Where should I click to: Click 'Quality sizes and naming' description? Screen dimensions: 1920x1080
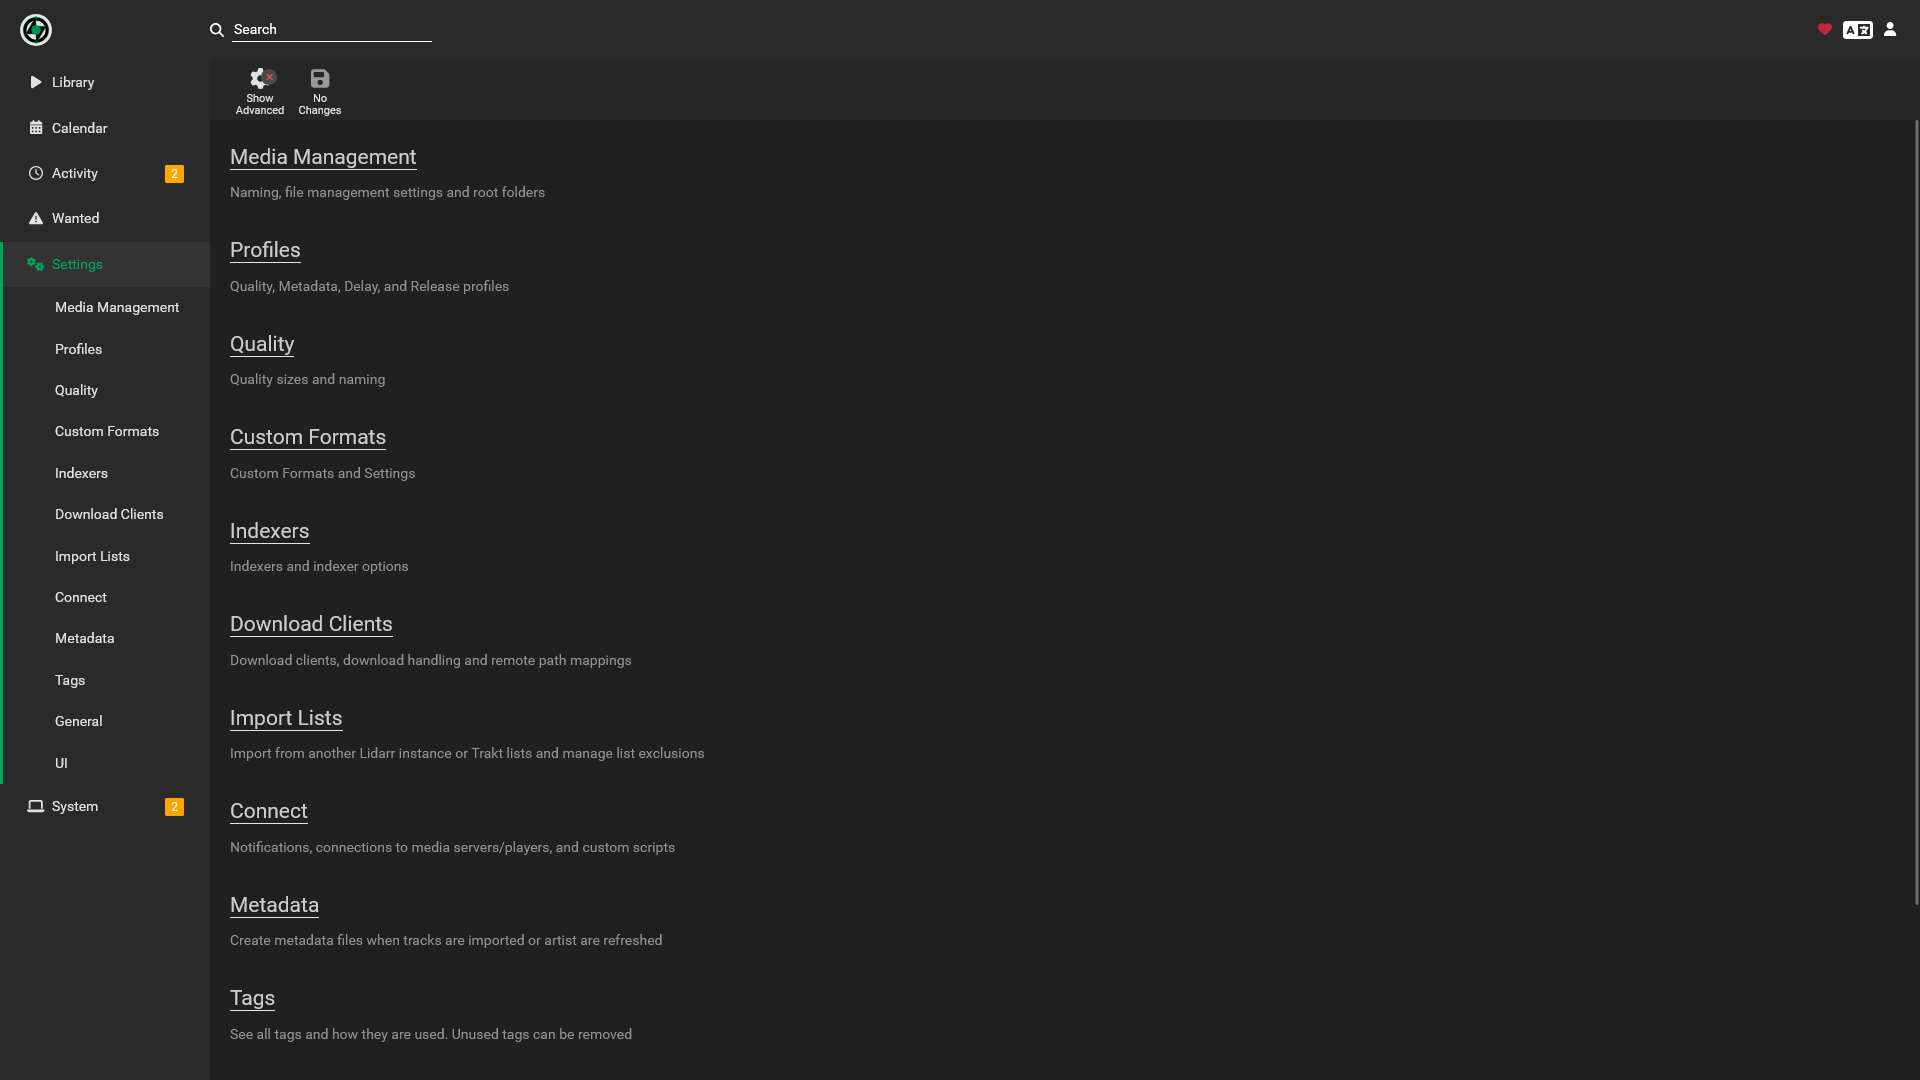[x=307, y=379]
